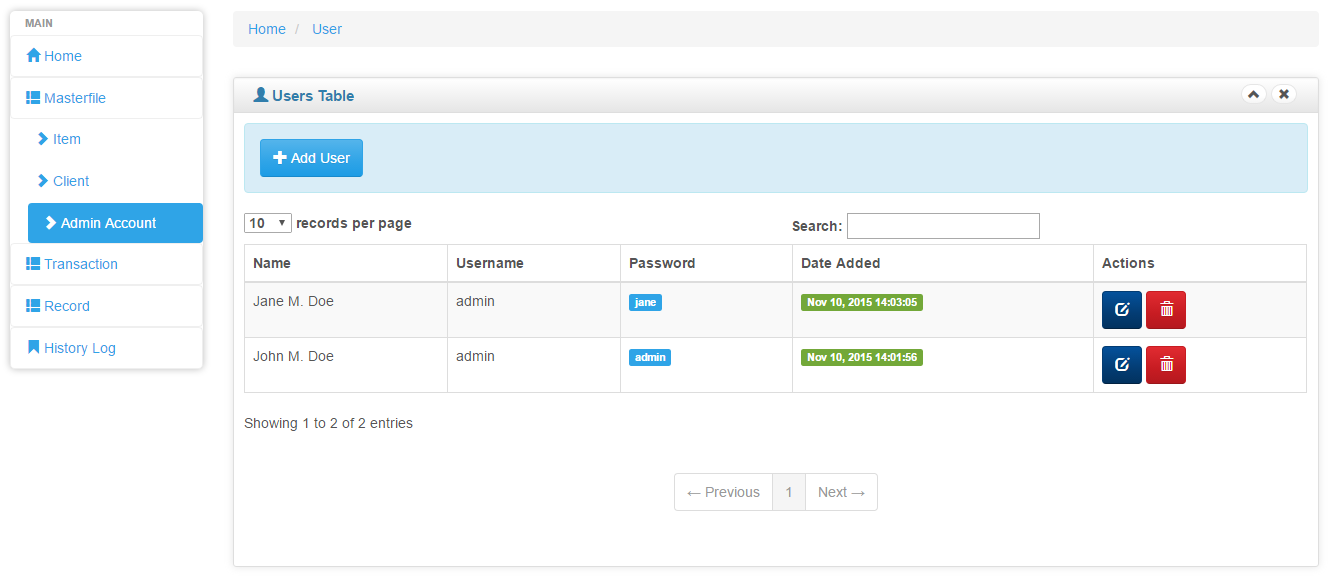Click the Masterfile sidebar icon
This screenshot has height=584, width=1332.
(x=33, y=97)
